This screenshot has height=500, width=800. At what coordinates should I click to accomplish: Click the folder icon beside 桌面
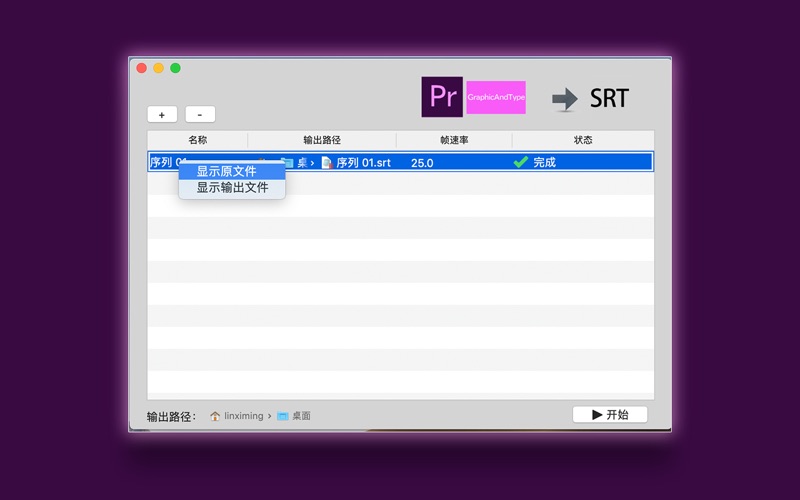283,416
